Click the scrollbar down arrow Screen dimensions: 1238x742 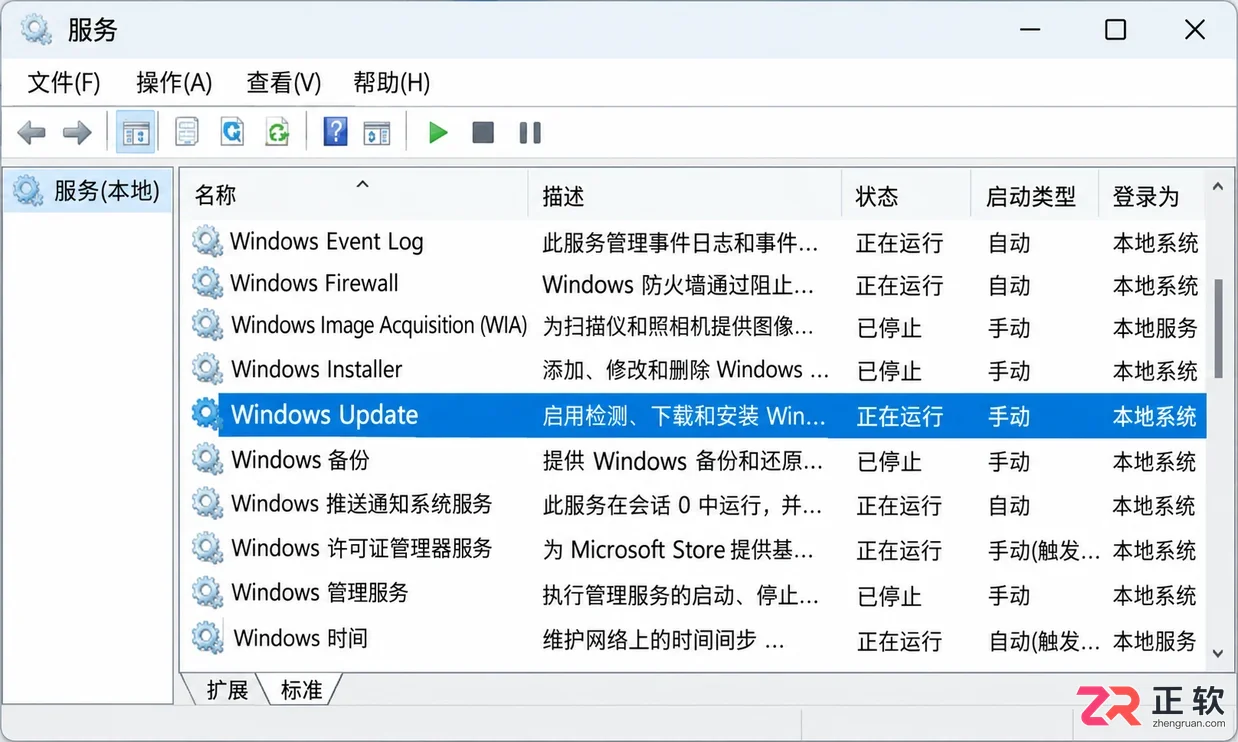(1217, 653)
